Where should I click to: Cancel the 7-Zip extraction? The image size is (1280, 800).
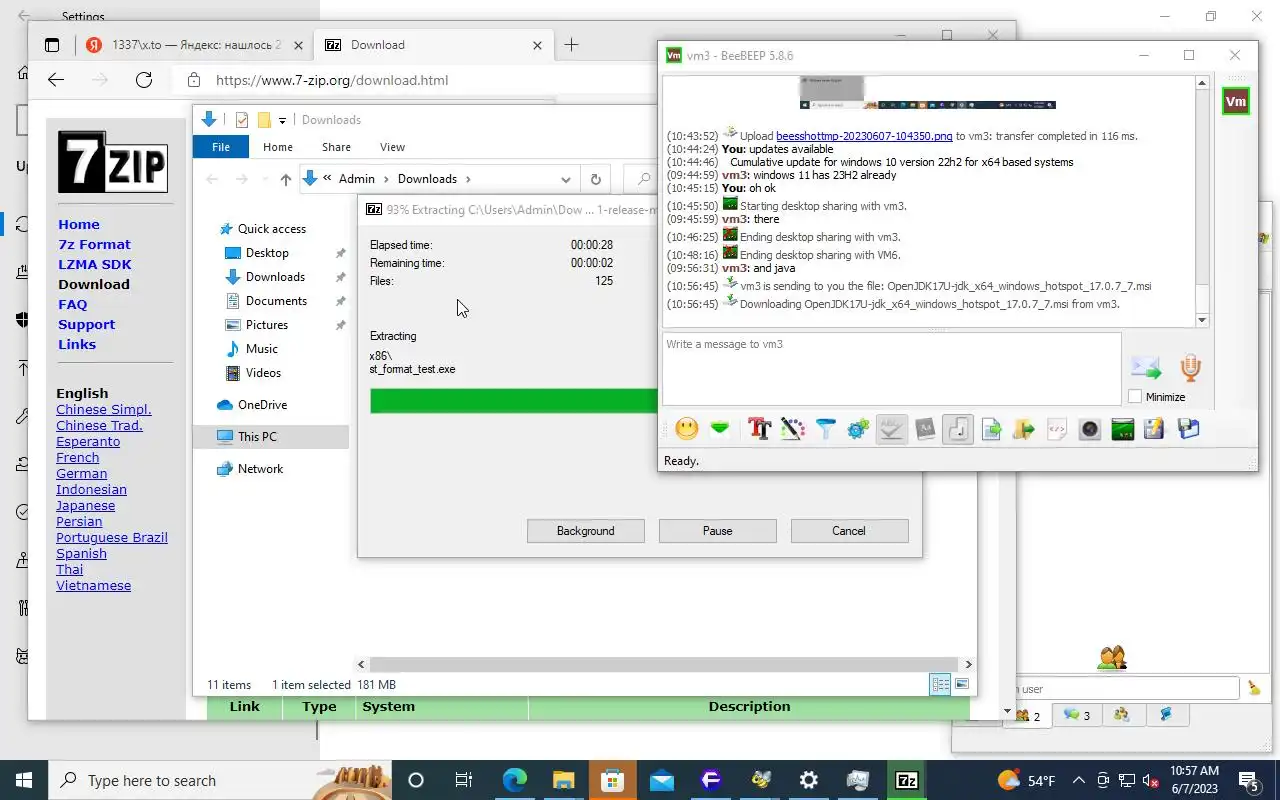[849, 531]
